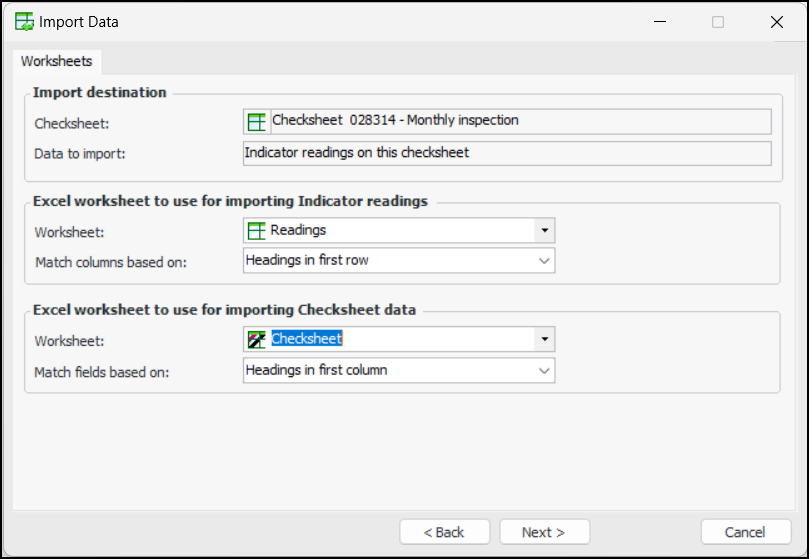Minimize the Import Data window

pos(659,22)
